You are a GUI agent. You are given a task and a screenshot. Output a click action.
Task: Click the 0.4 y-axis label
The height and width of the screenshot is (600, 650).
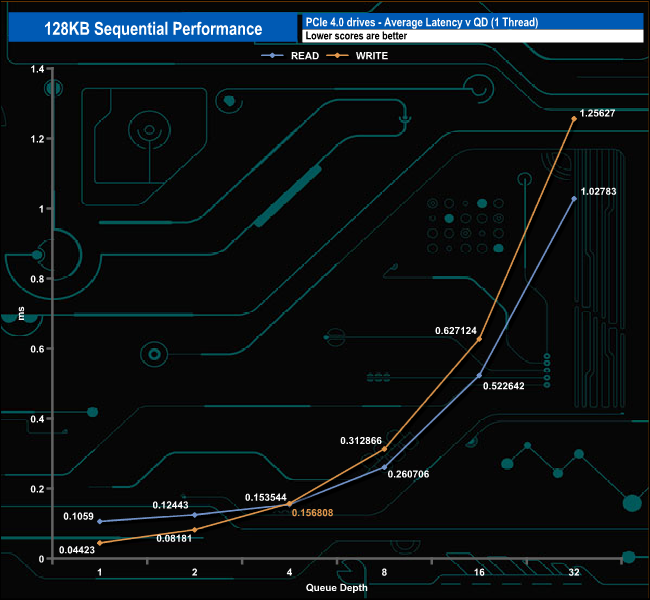tap(37, 419)
